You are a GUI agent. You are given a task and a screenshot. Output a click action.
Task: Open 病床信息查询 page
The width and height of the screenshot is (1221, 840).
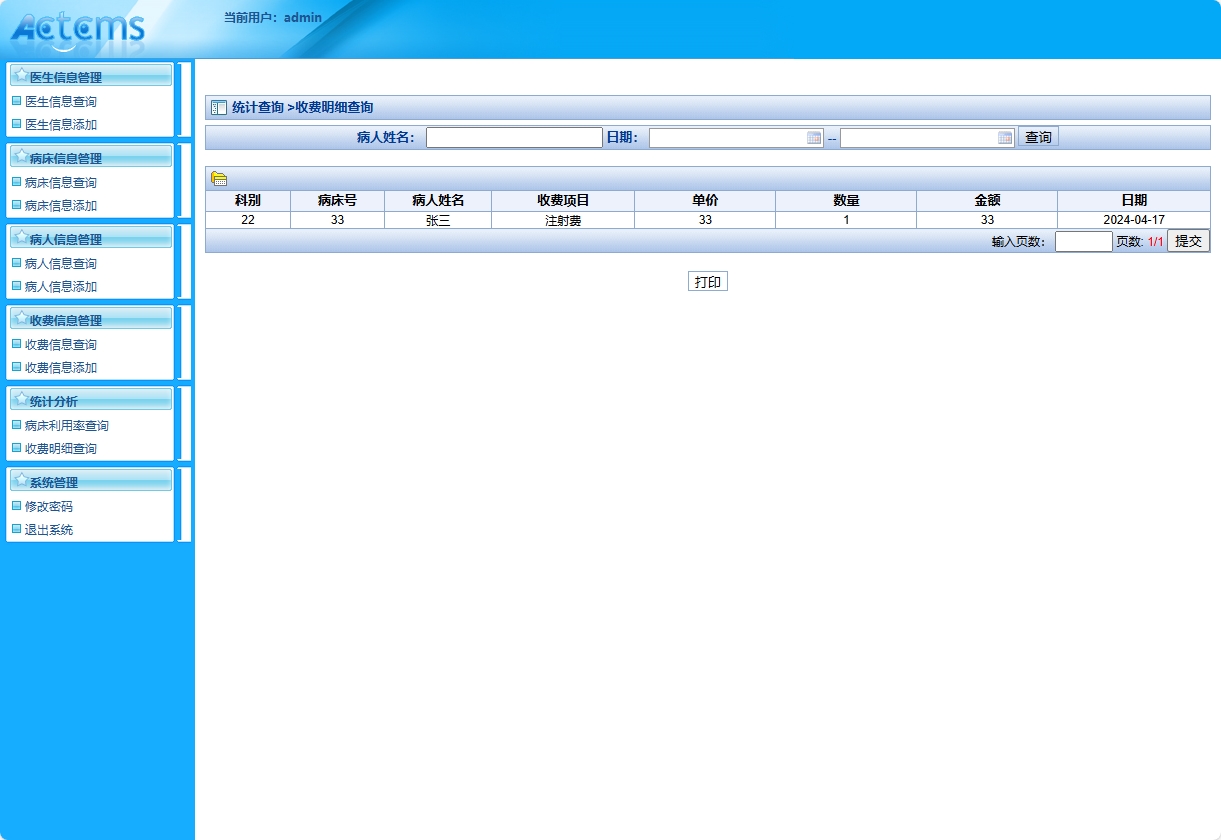[61, 183]
